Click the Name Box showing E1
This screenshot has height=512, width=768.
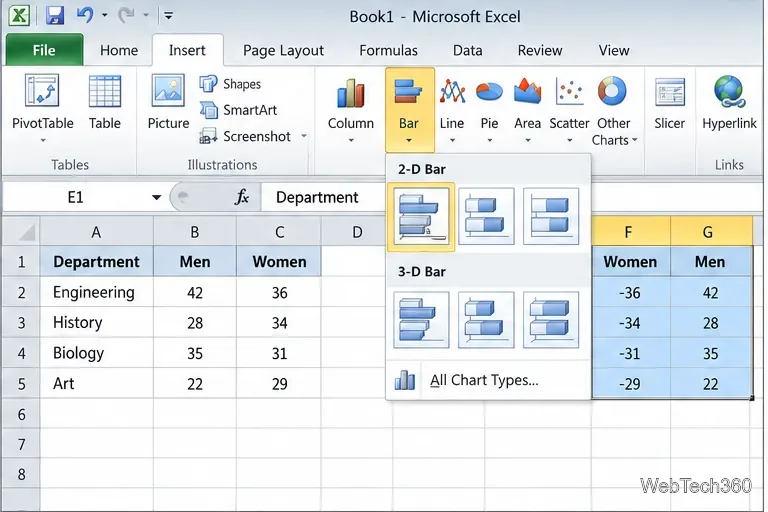(75, 197)
